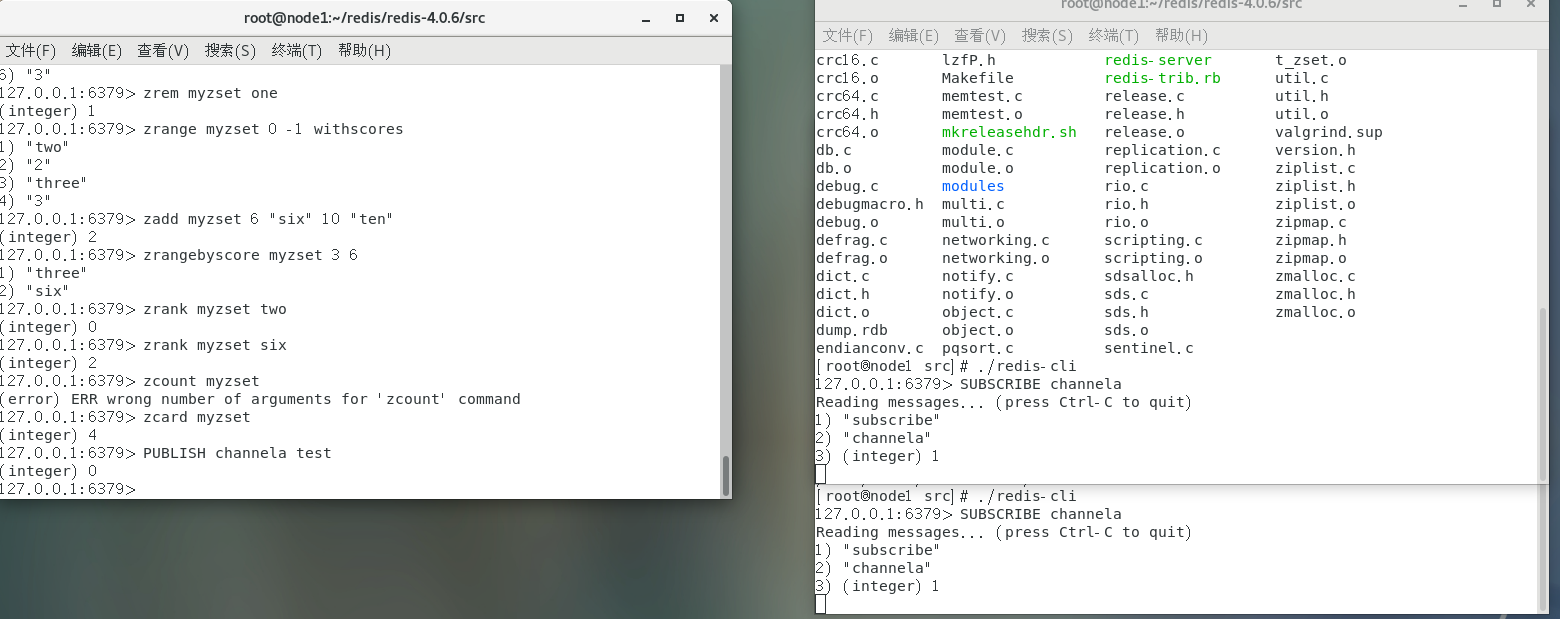Click debugmacro.h in the file listing

[x=870, y=204]
